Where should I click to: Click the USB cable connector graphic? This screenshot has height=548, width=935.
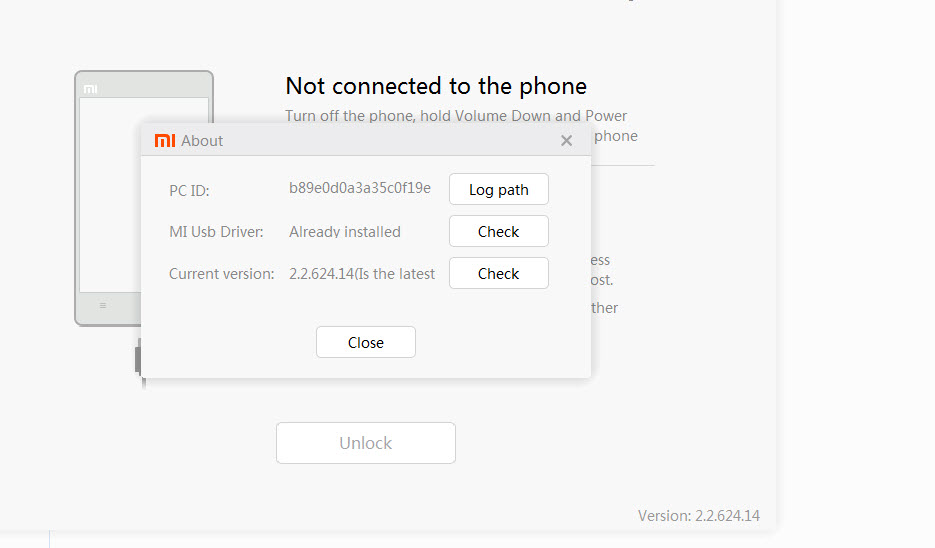[138, 358]
